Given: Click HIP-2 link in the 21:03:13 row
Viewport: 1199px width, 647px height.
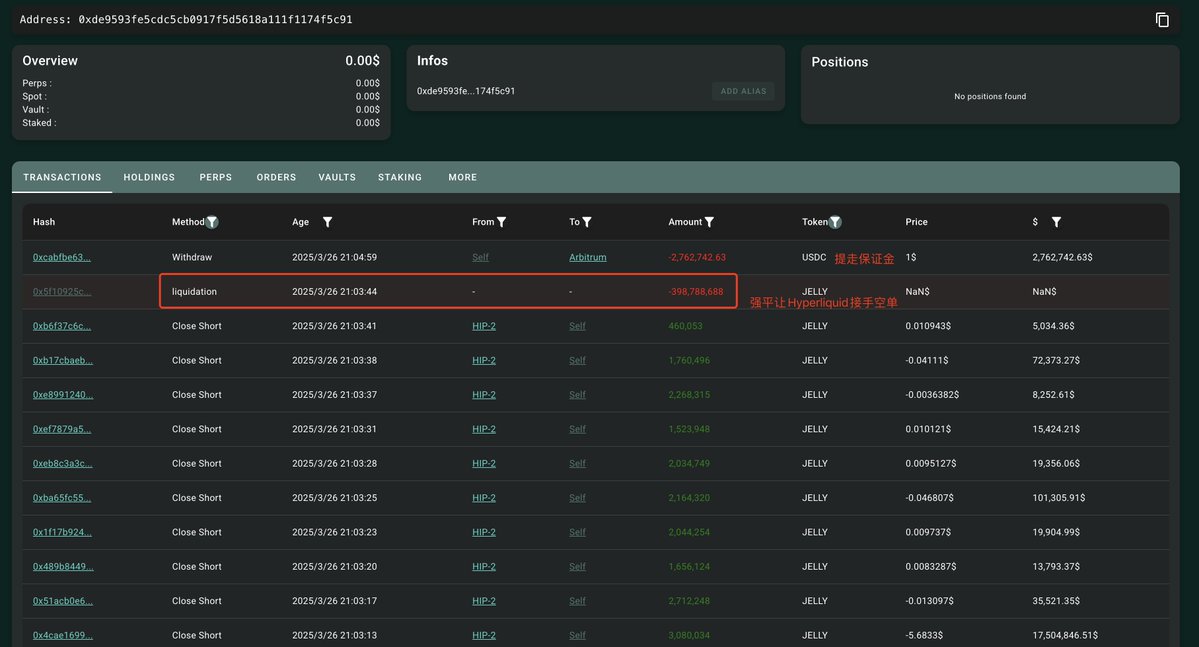Looking at the screenshot, I should [483, 636].
